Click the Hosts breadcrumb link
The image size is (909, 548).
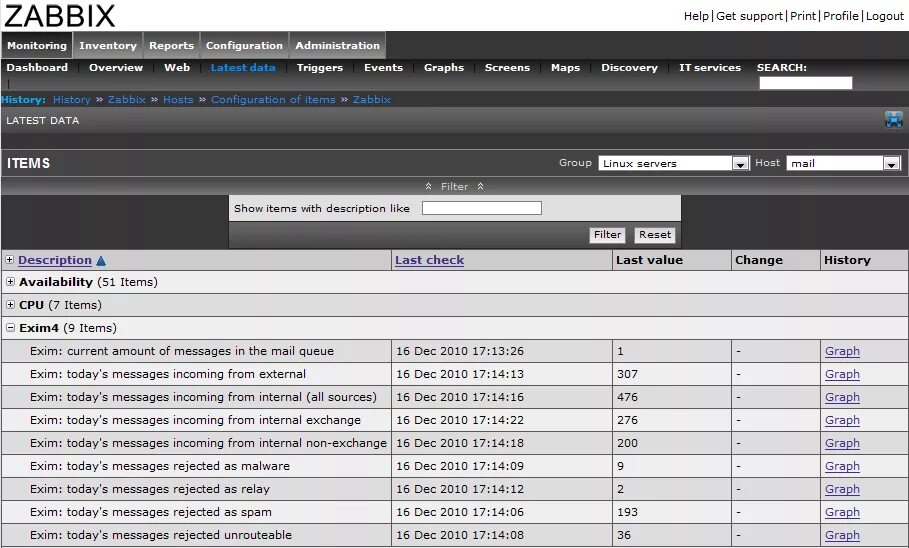point(178,100)
